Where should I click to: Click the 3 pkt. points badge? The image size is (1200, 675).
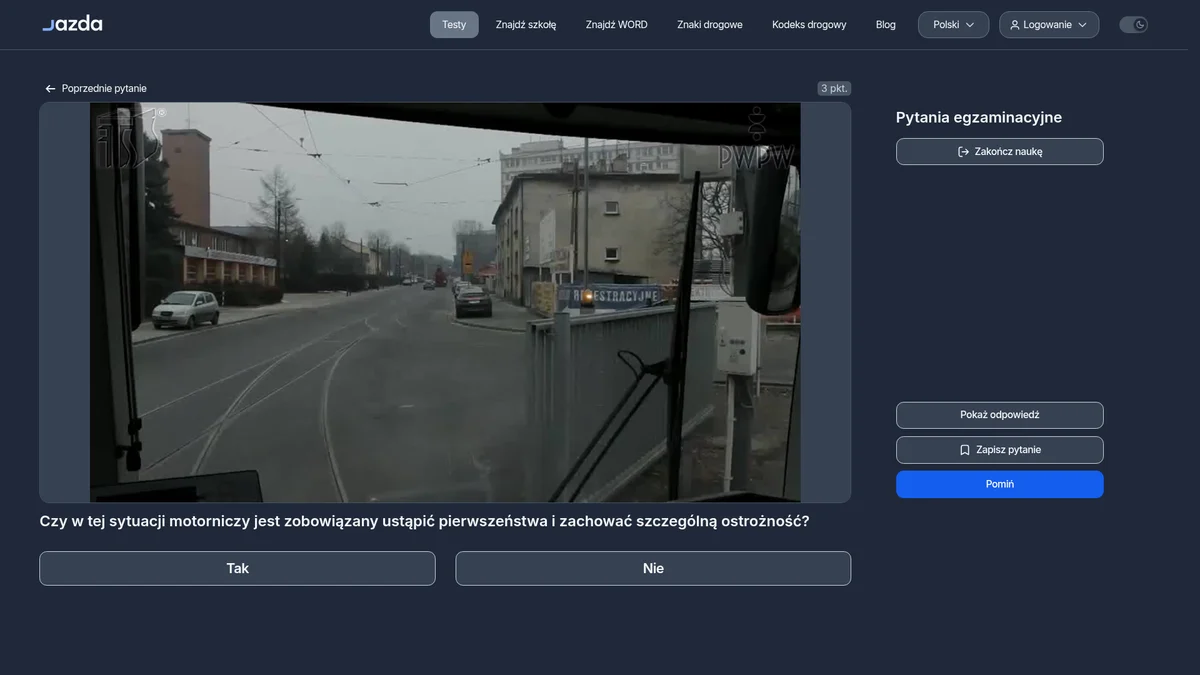pyautogui.click(x=834, y=89)
